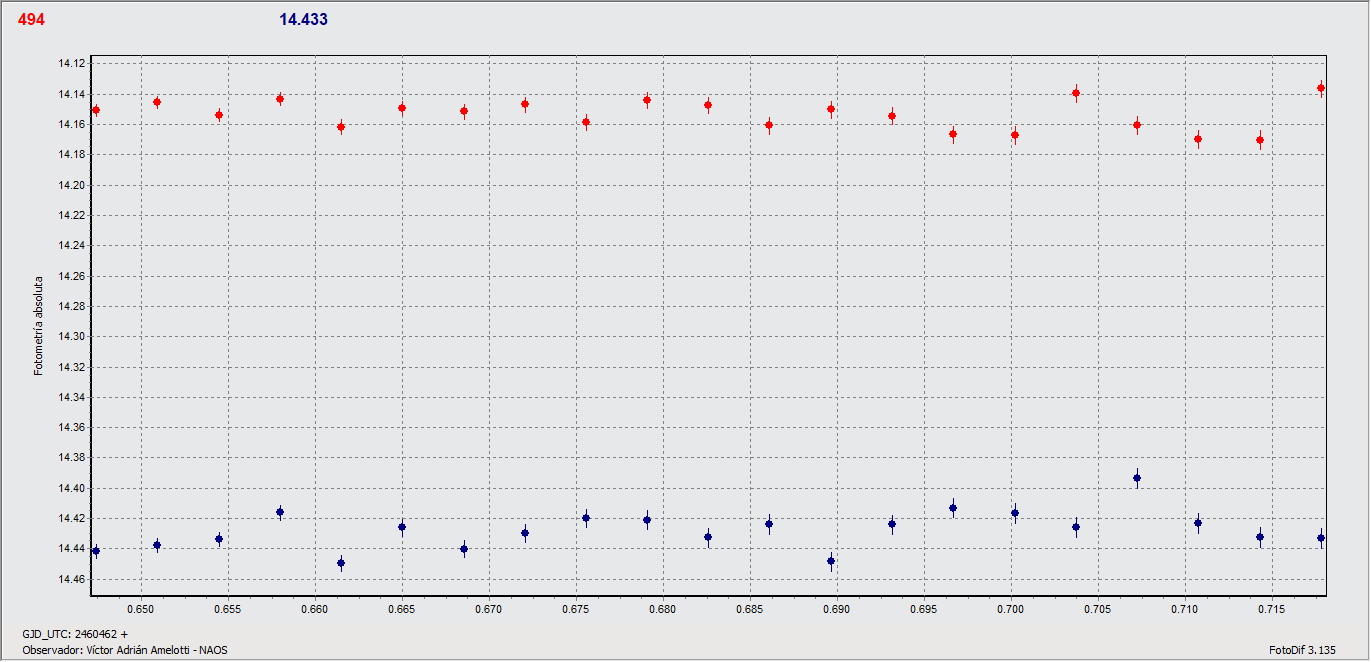The height and width of the screenshot is (662, 1371).
Task: Click the 14.36 y-axis tick label
Action: (72, 428)
